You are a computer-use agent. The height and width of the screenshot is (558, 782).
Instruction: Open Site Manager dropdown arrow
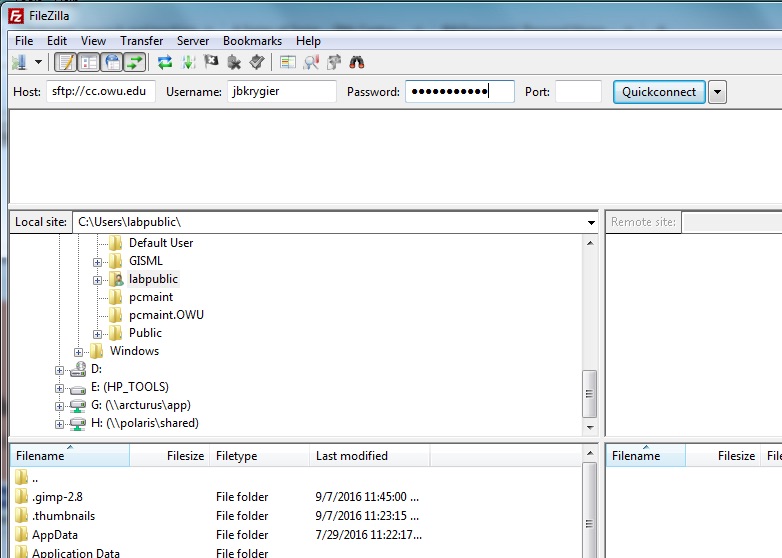(38, 62)
